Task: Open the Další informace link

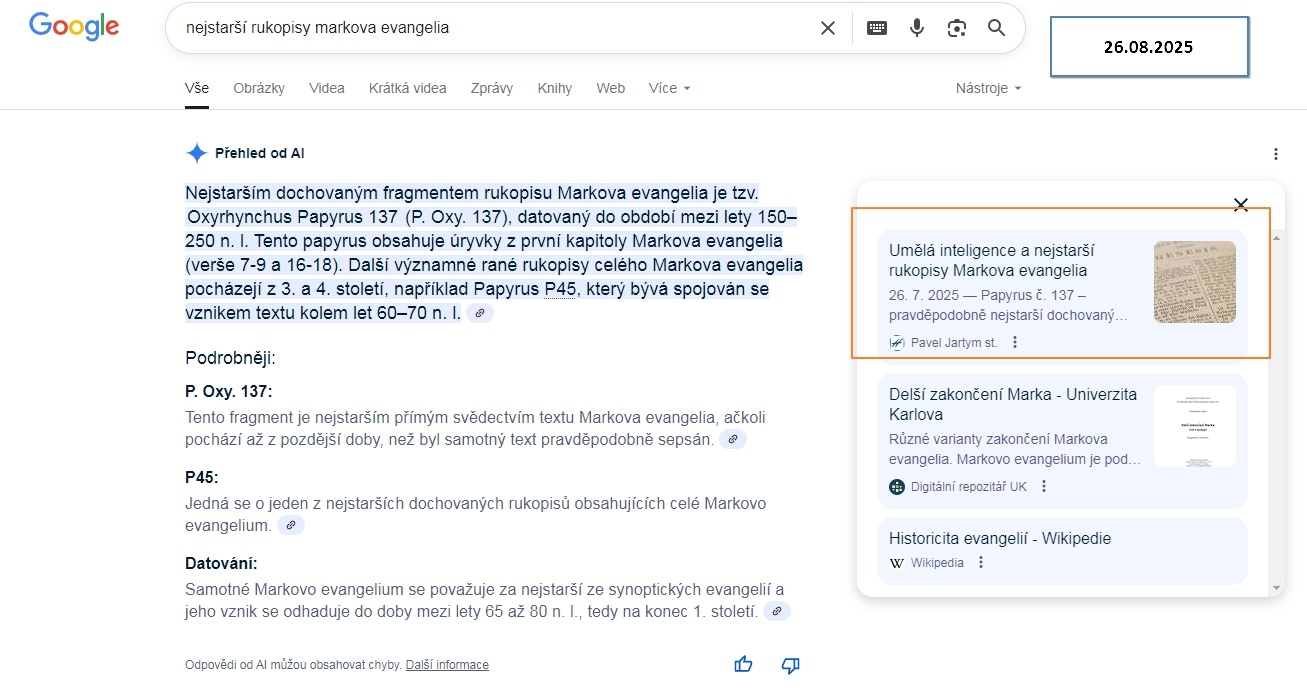Action: tap(446, 663)
